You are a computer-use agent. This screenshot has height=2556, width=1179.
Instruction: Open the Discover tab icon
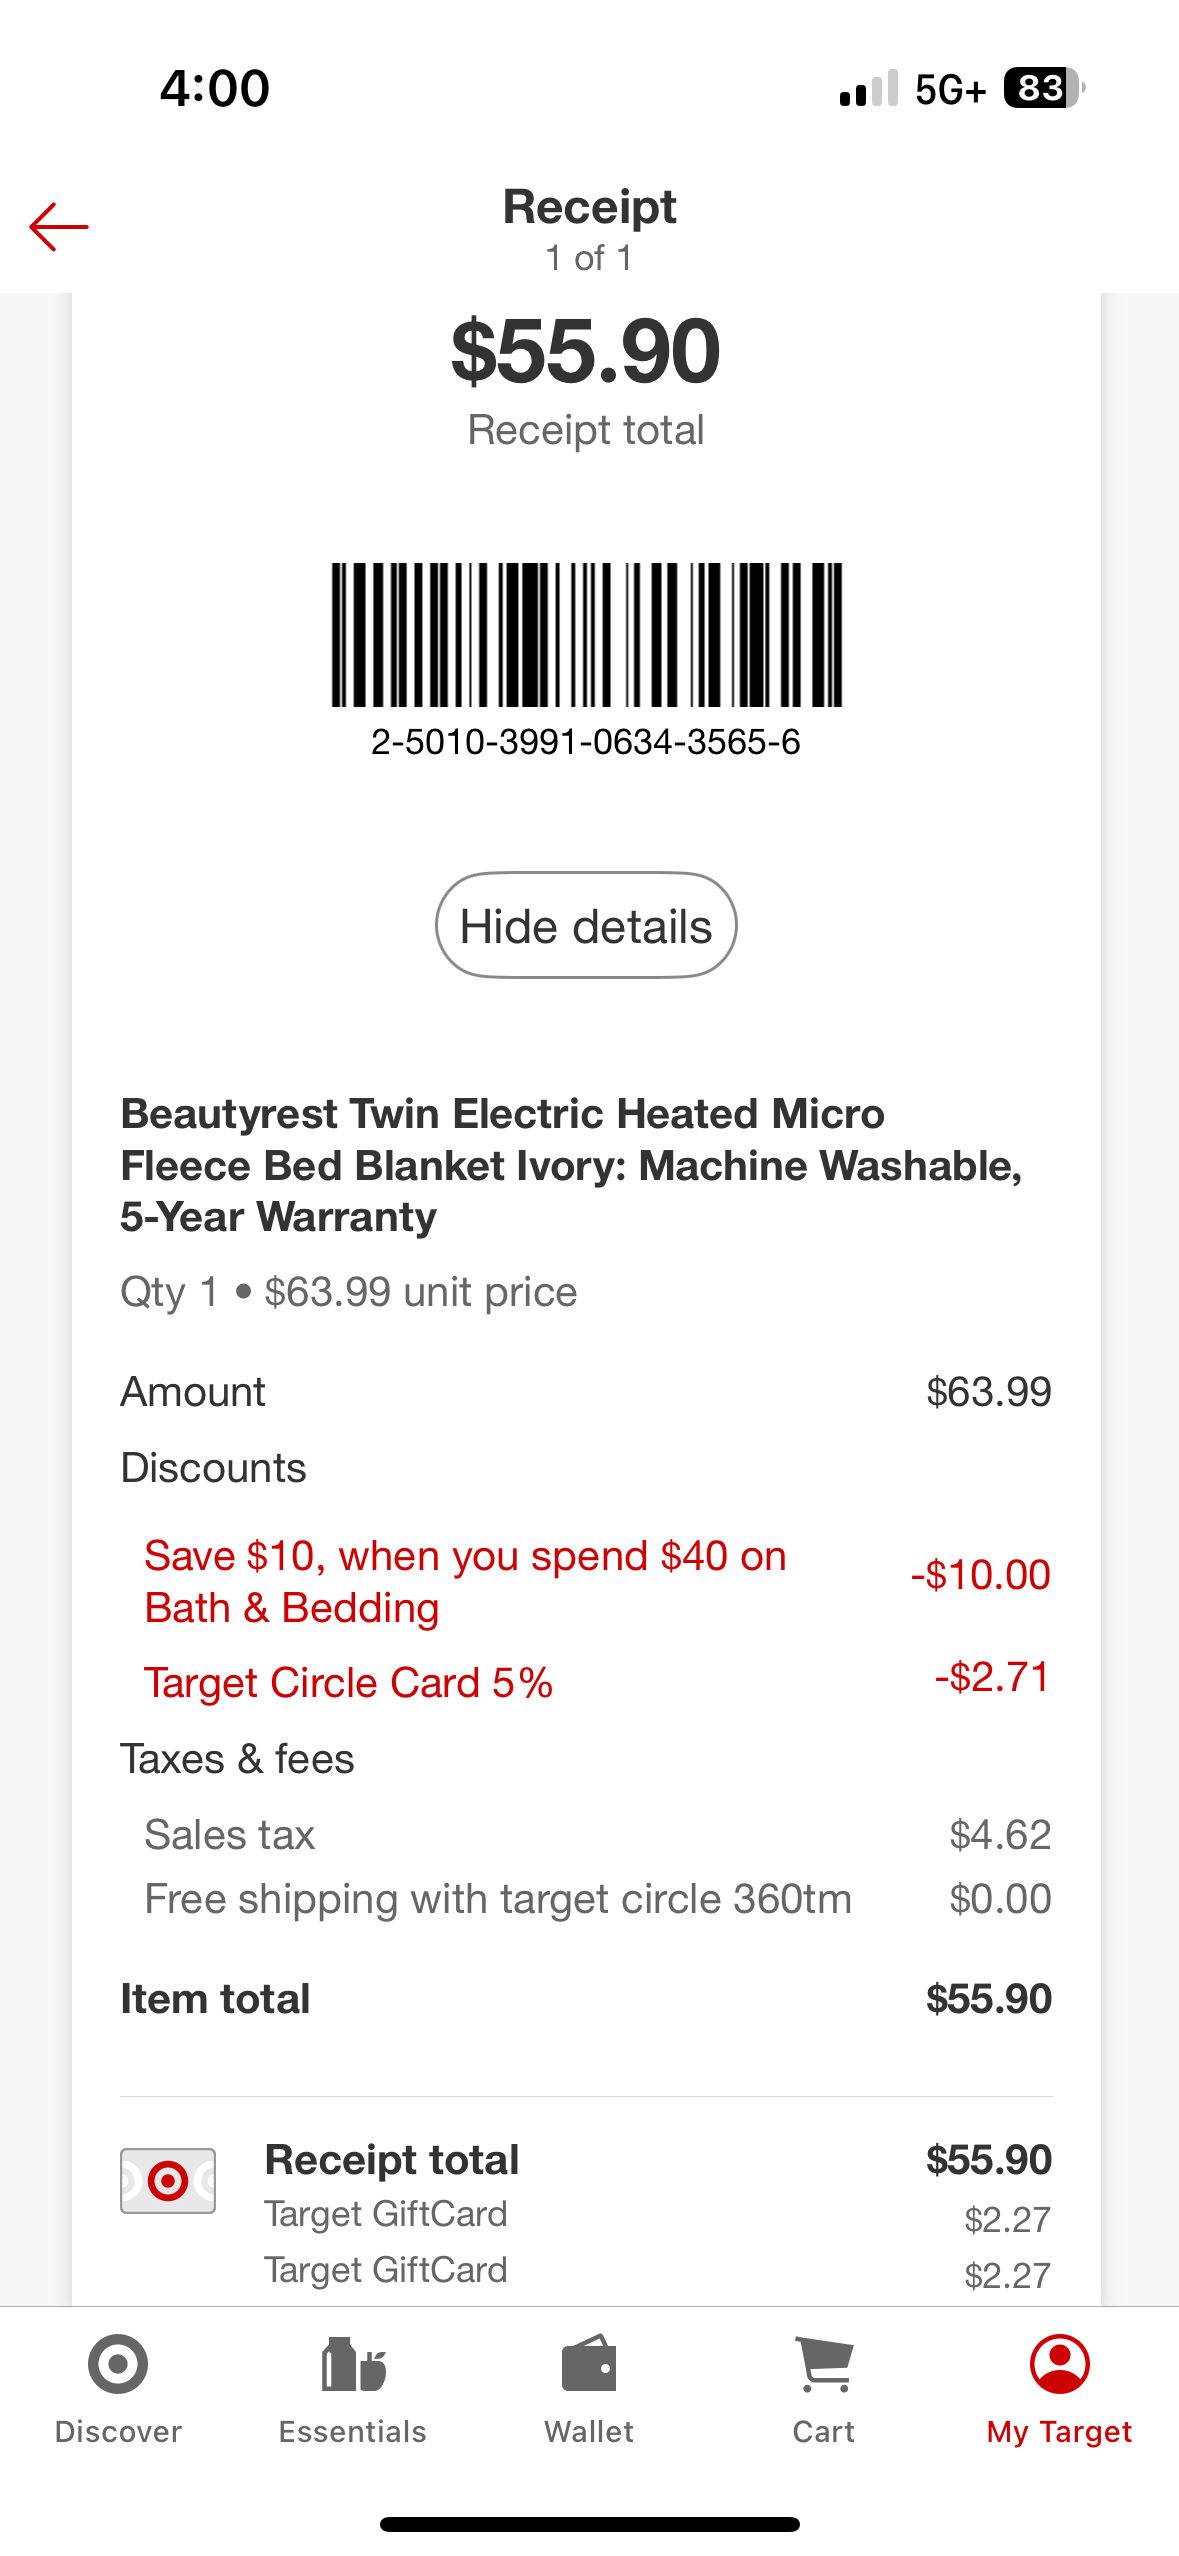[118, 2364]
